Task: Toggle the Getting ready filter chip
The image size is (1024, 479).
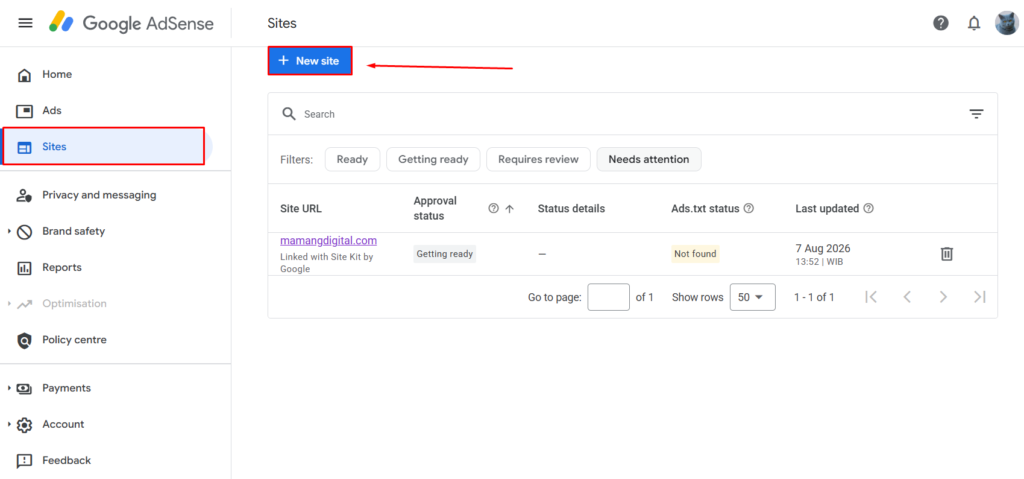Action: (x=433, y=159)
